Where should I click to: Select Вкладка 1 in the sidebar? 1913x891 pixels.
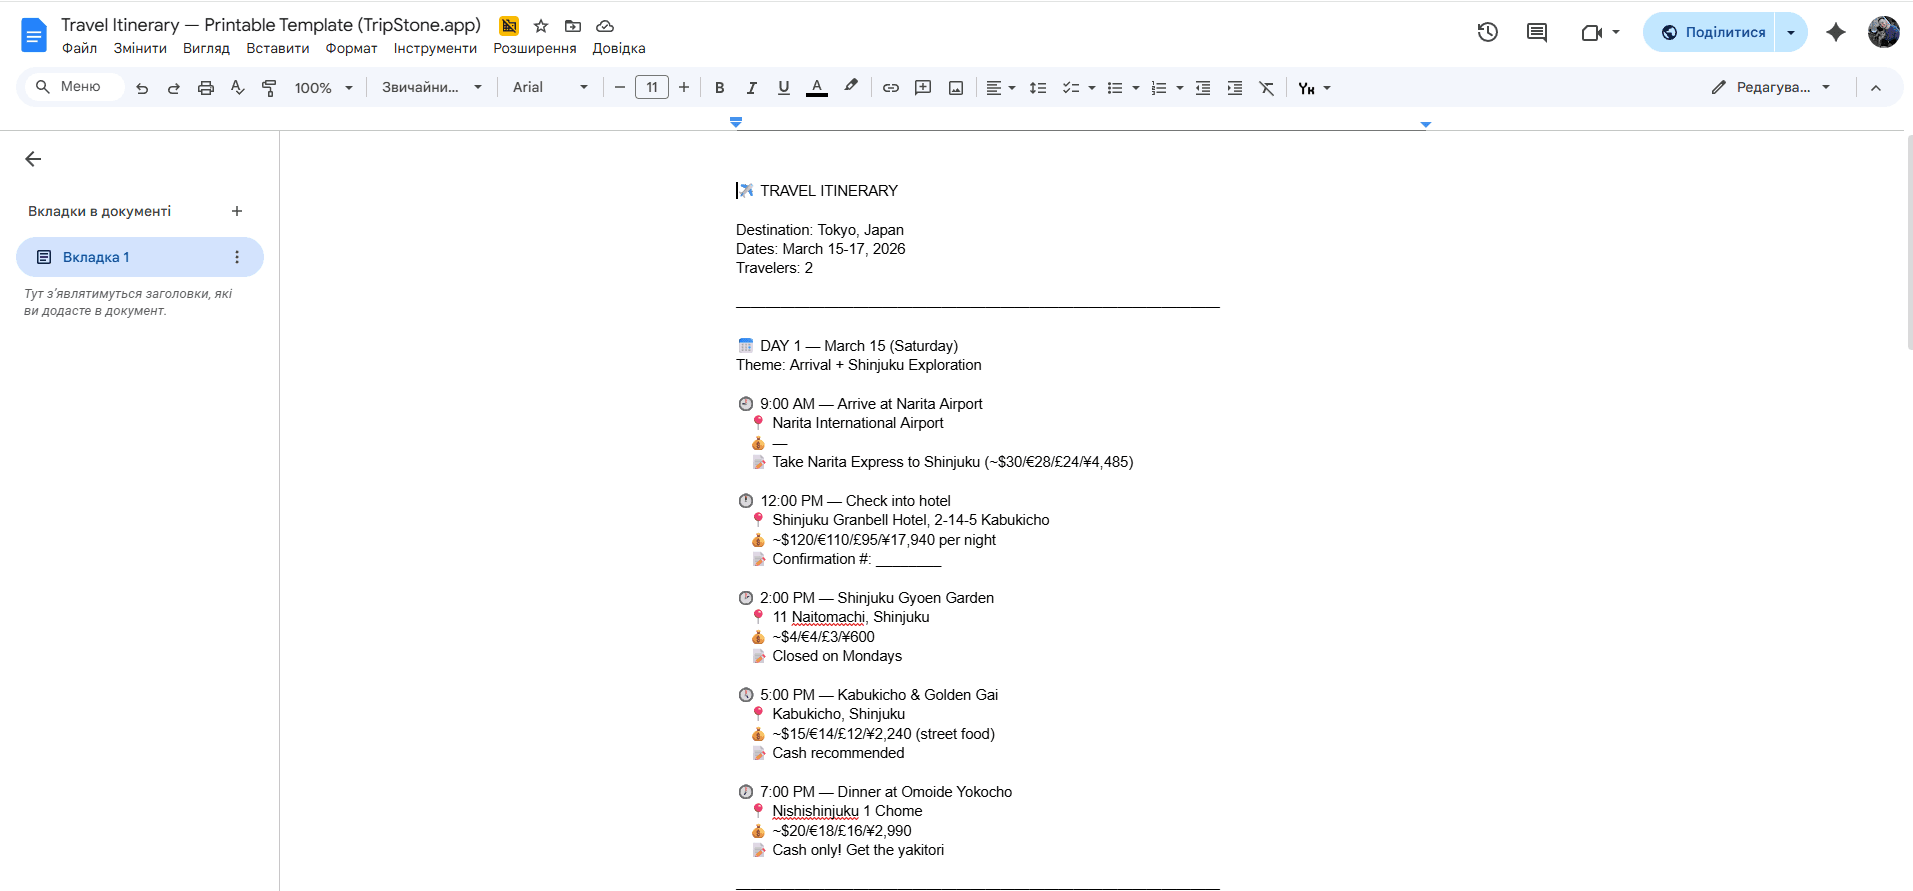click(x=96, y=257)
